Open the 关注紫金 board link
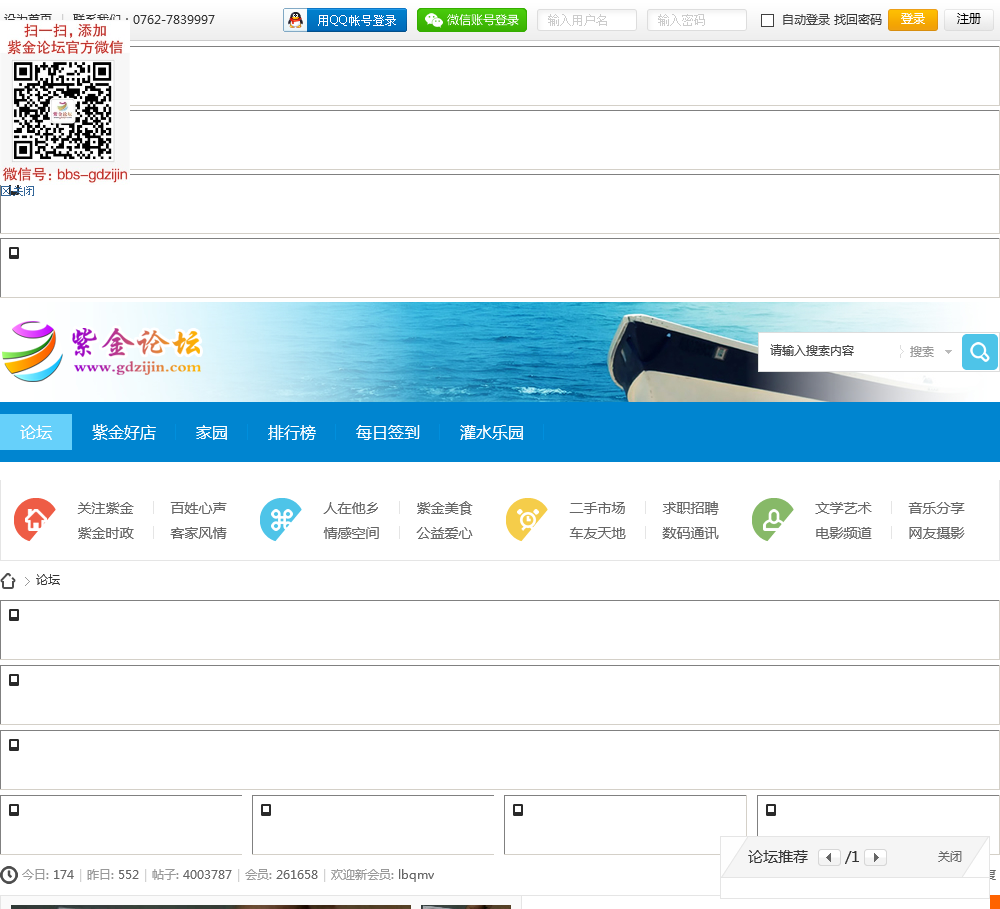This screenshot has width=1000, height=909. point(106,508)
